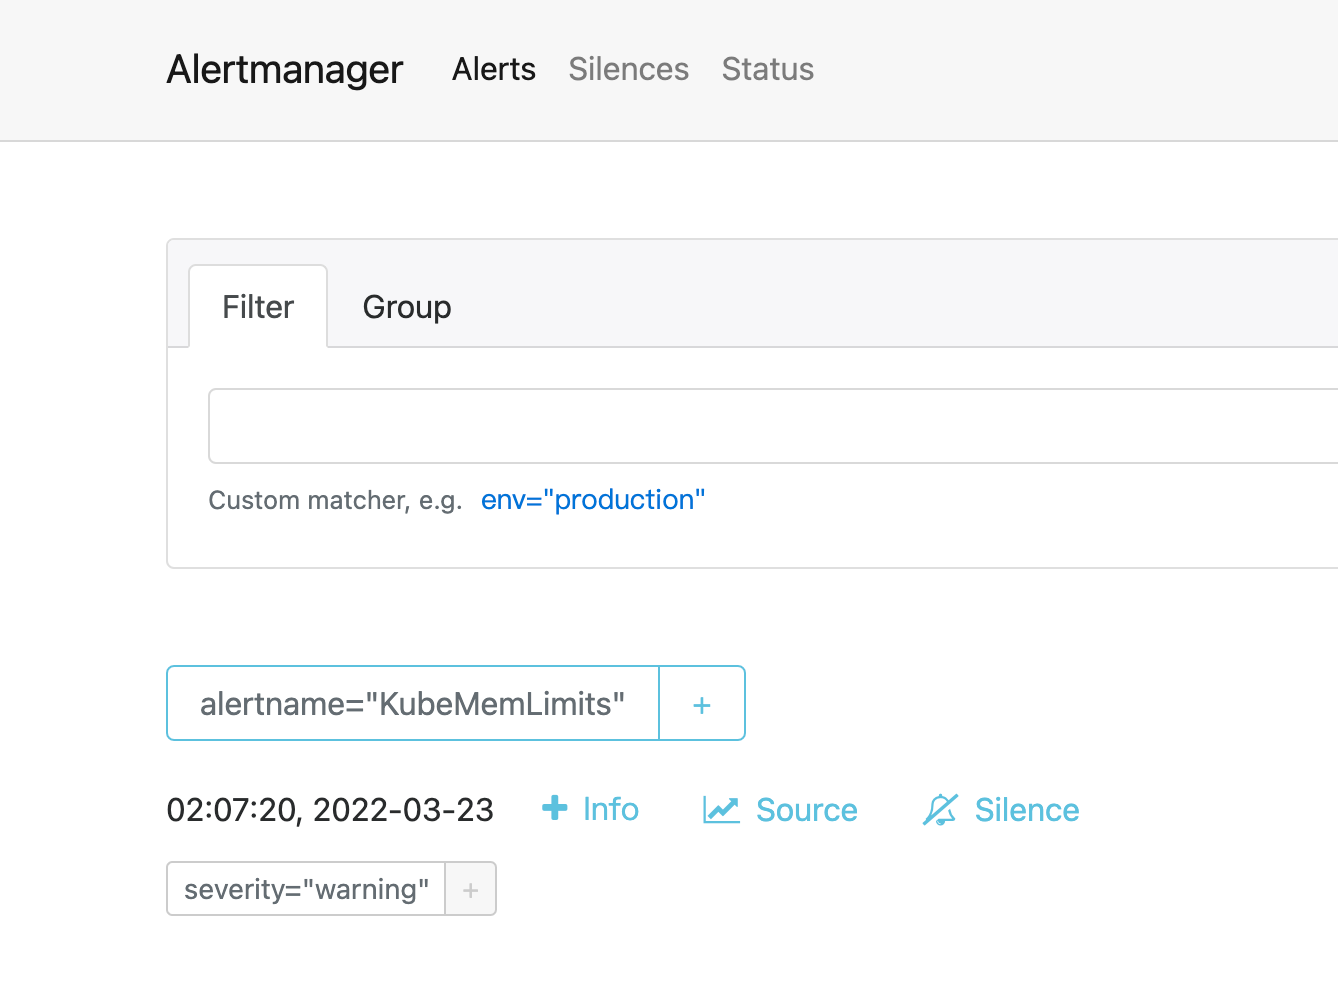1338x984 pixels.
Task: Click the env="production" example matcher link
Action: point(593,499)
